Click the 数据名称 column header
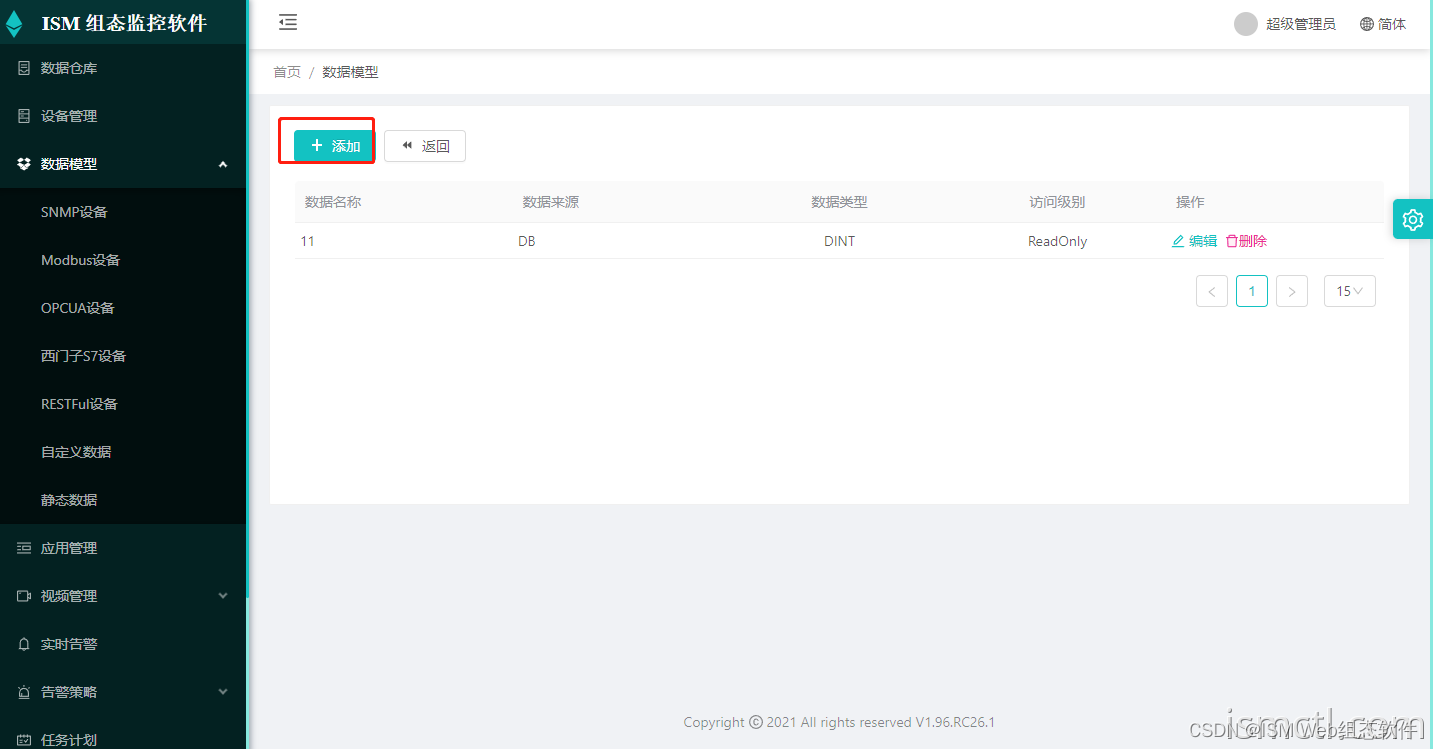 (x=333, y=202)
